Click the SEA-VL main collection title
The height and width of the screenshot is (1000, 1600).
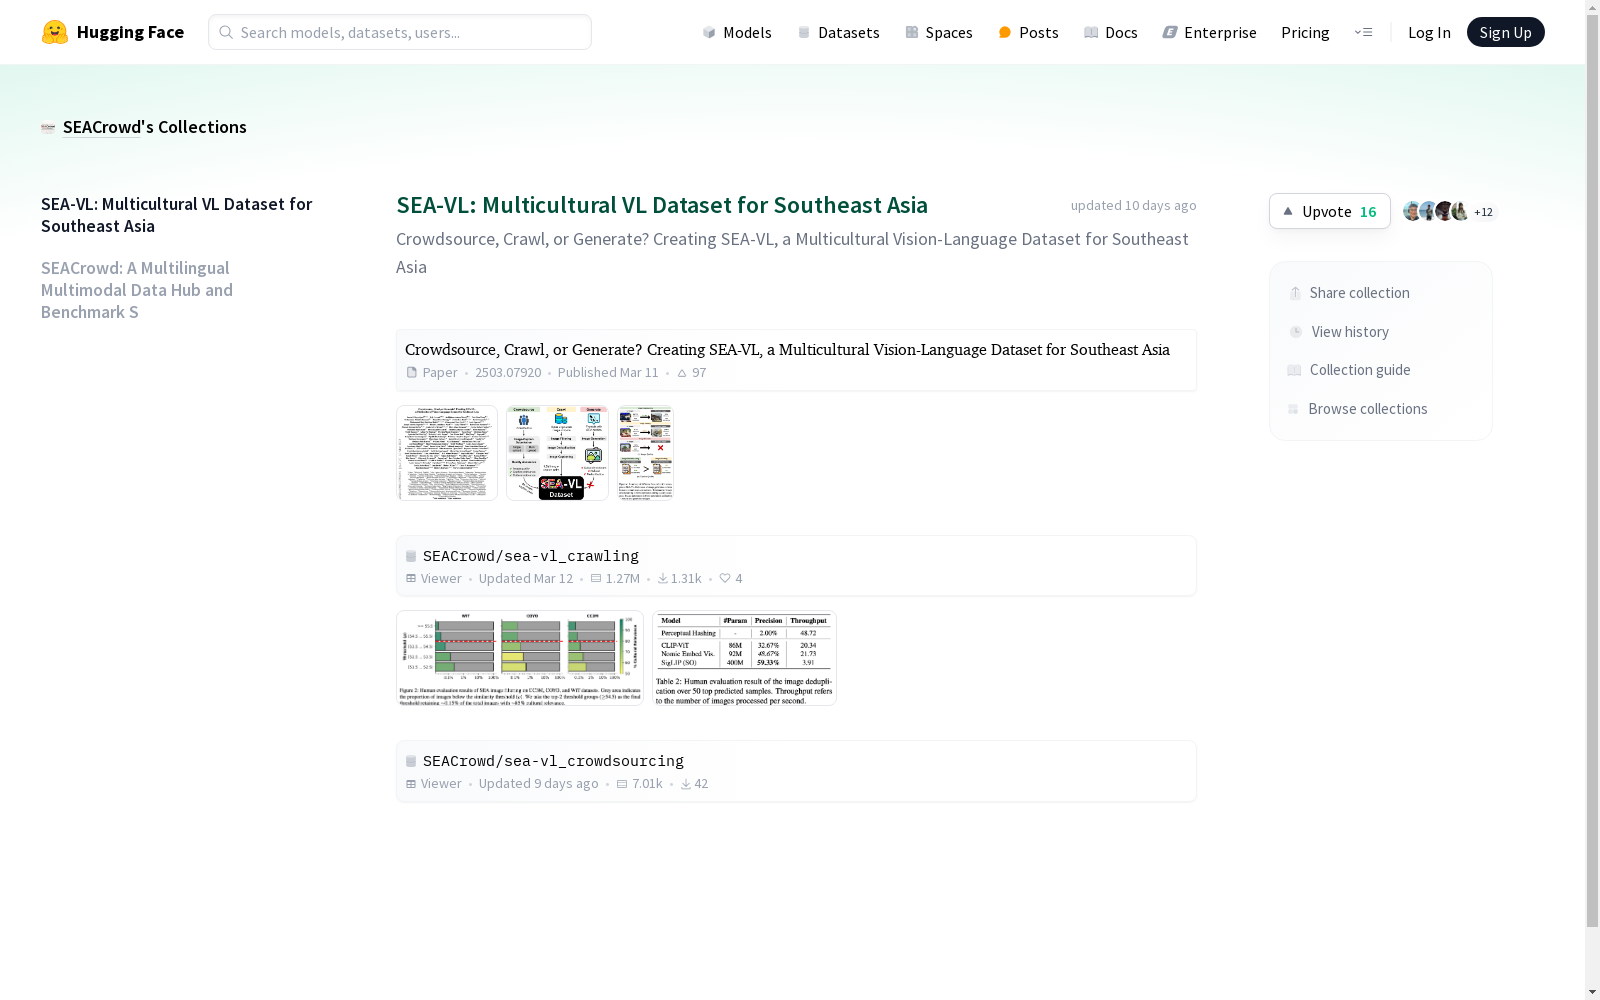(662, 205)
